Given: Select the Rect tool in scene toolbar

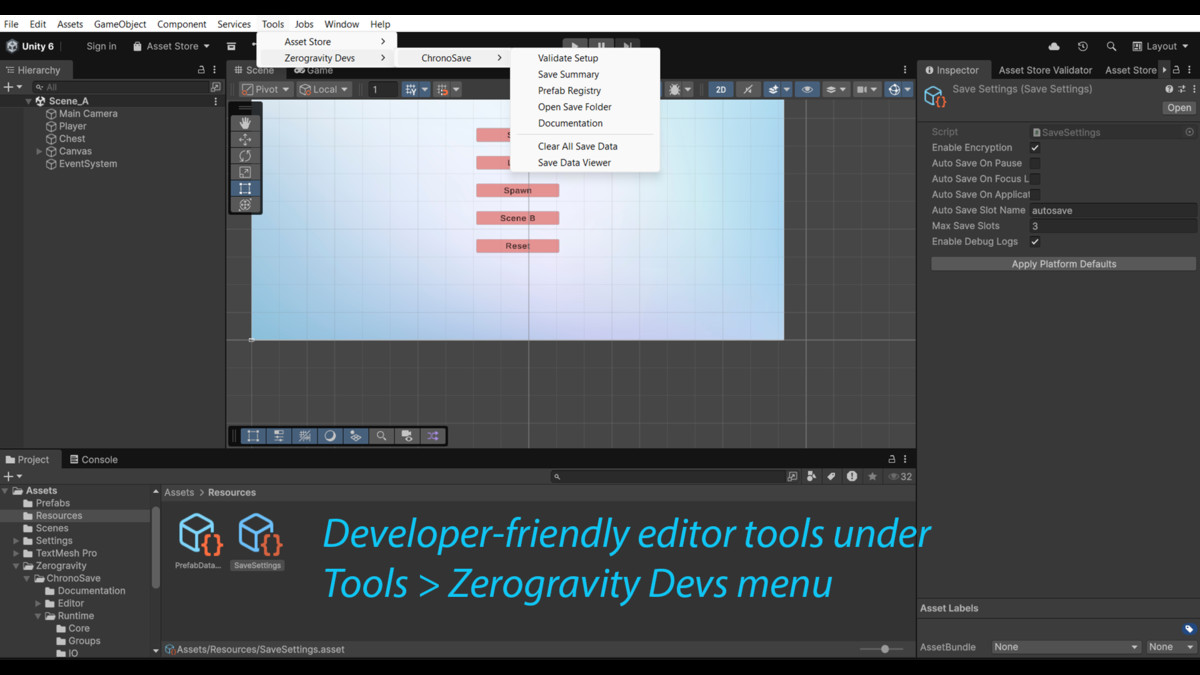Looking at the screenshot, I should tap(245, 188).
